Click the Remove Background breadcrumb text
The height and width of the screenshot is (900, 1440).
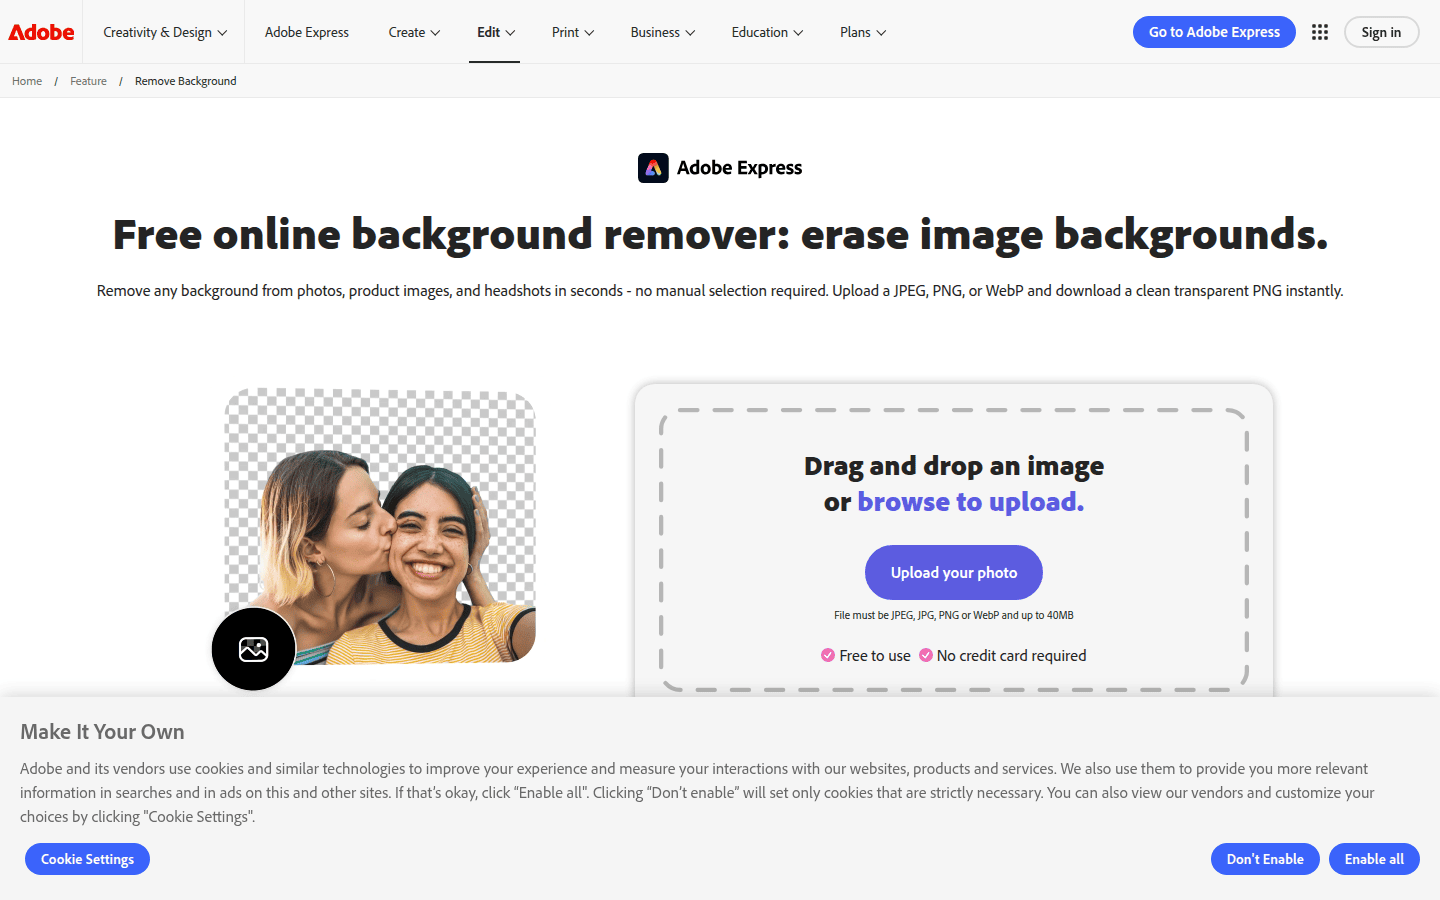point(186,81)
